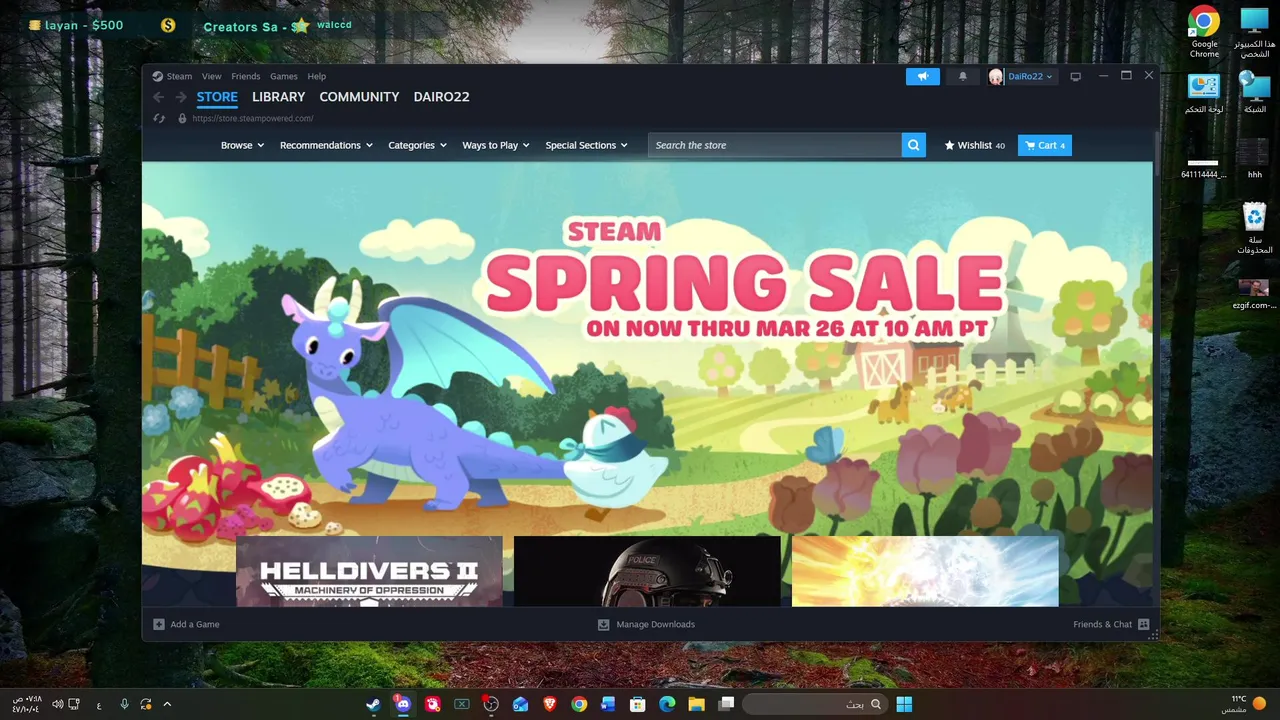Screen dimensions: 1280x720
Task: Click the Manage Downloads icon
Action: point(603,624)
